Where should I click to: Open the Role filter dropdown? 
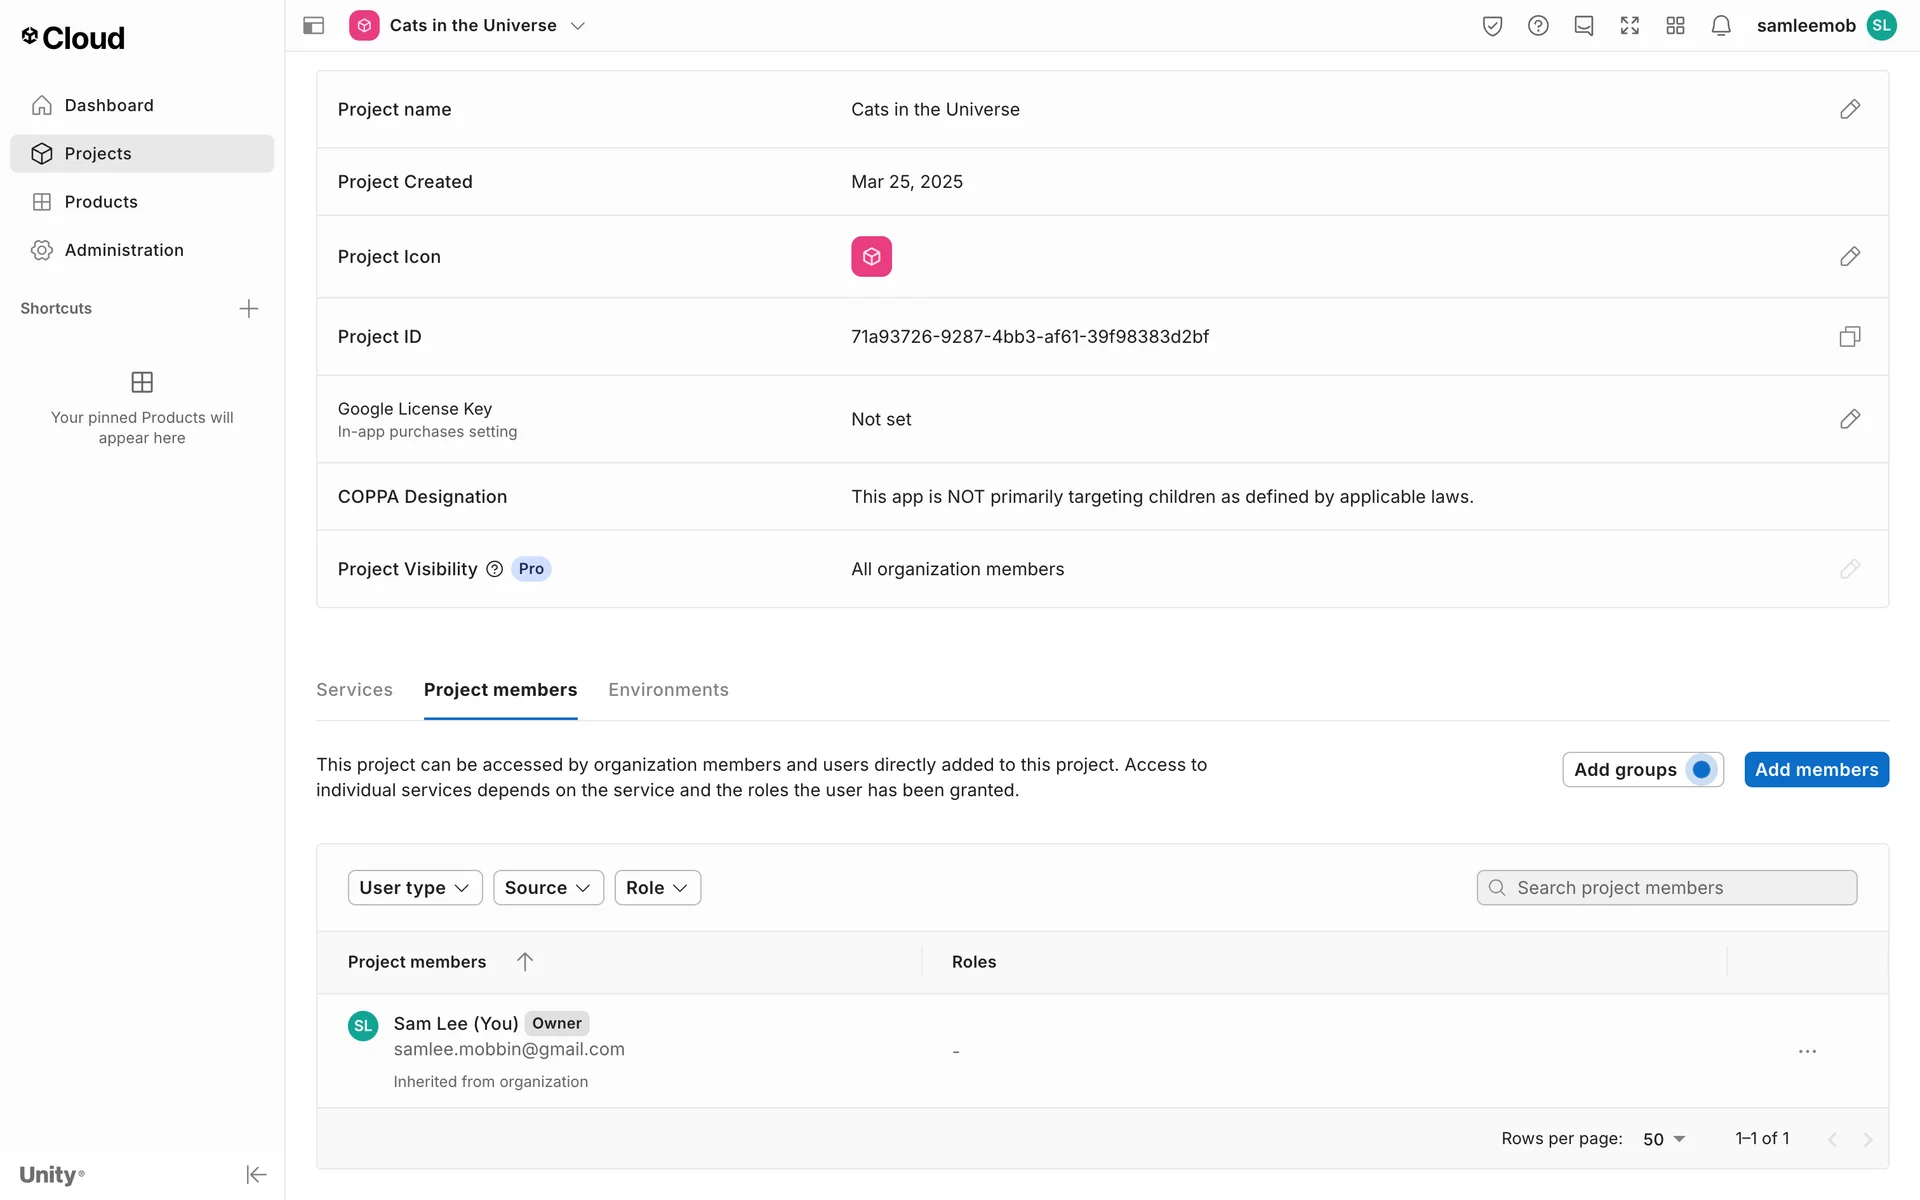click(x=657, y=888)
